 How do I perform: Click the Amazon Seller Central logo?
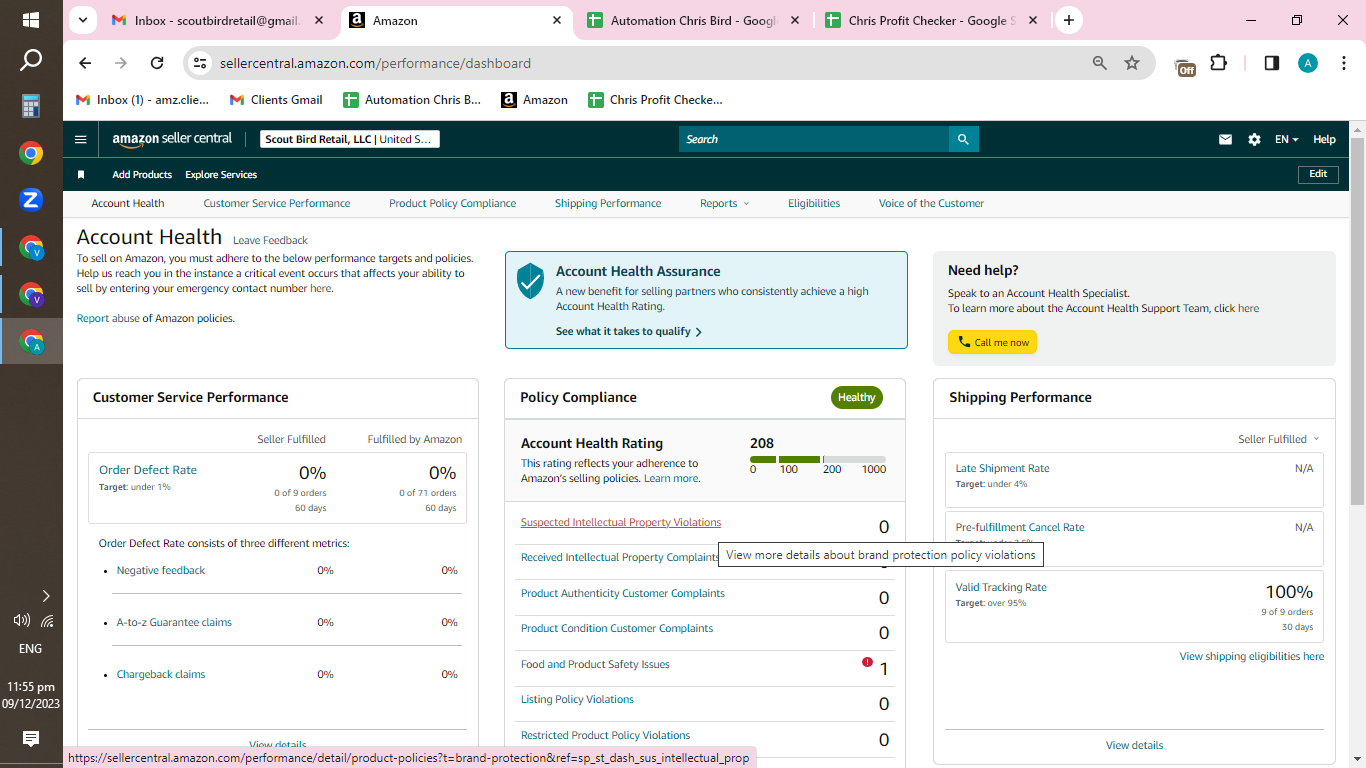pyautogui.click(x=172, y=140)
